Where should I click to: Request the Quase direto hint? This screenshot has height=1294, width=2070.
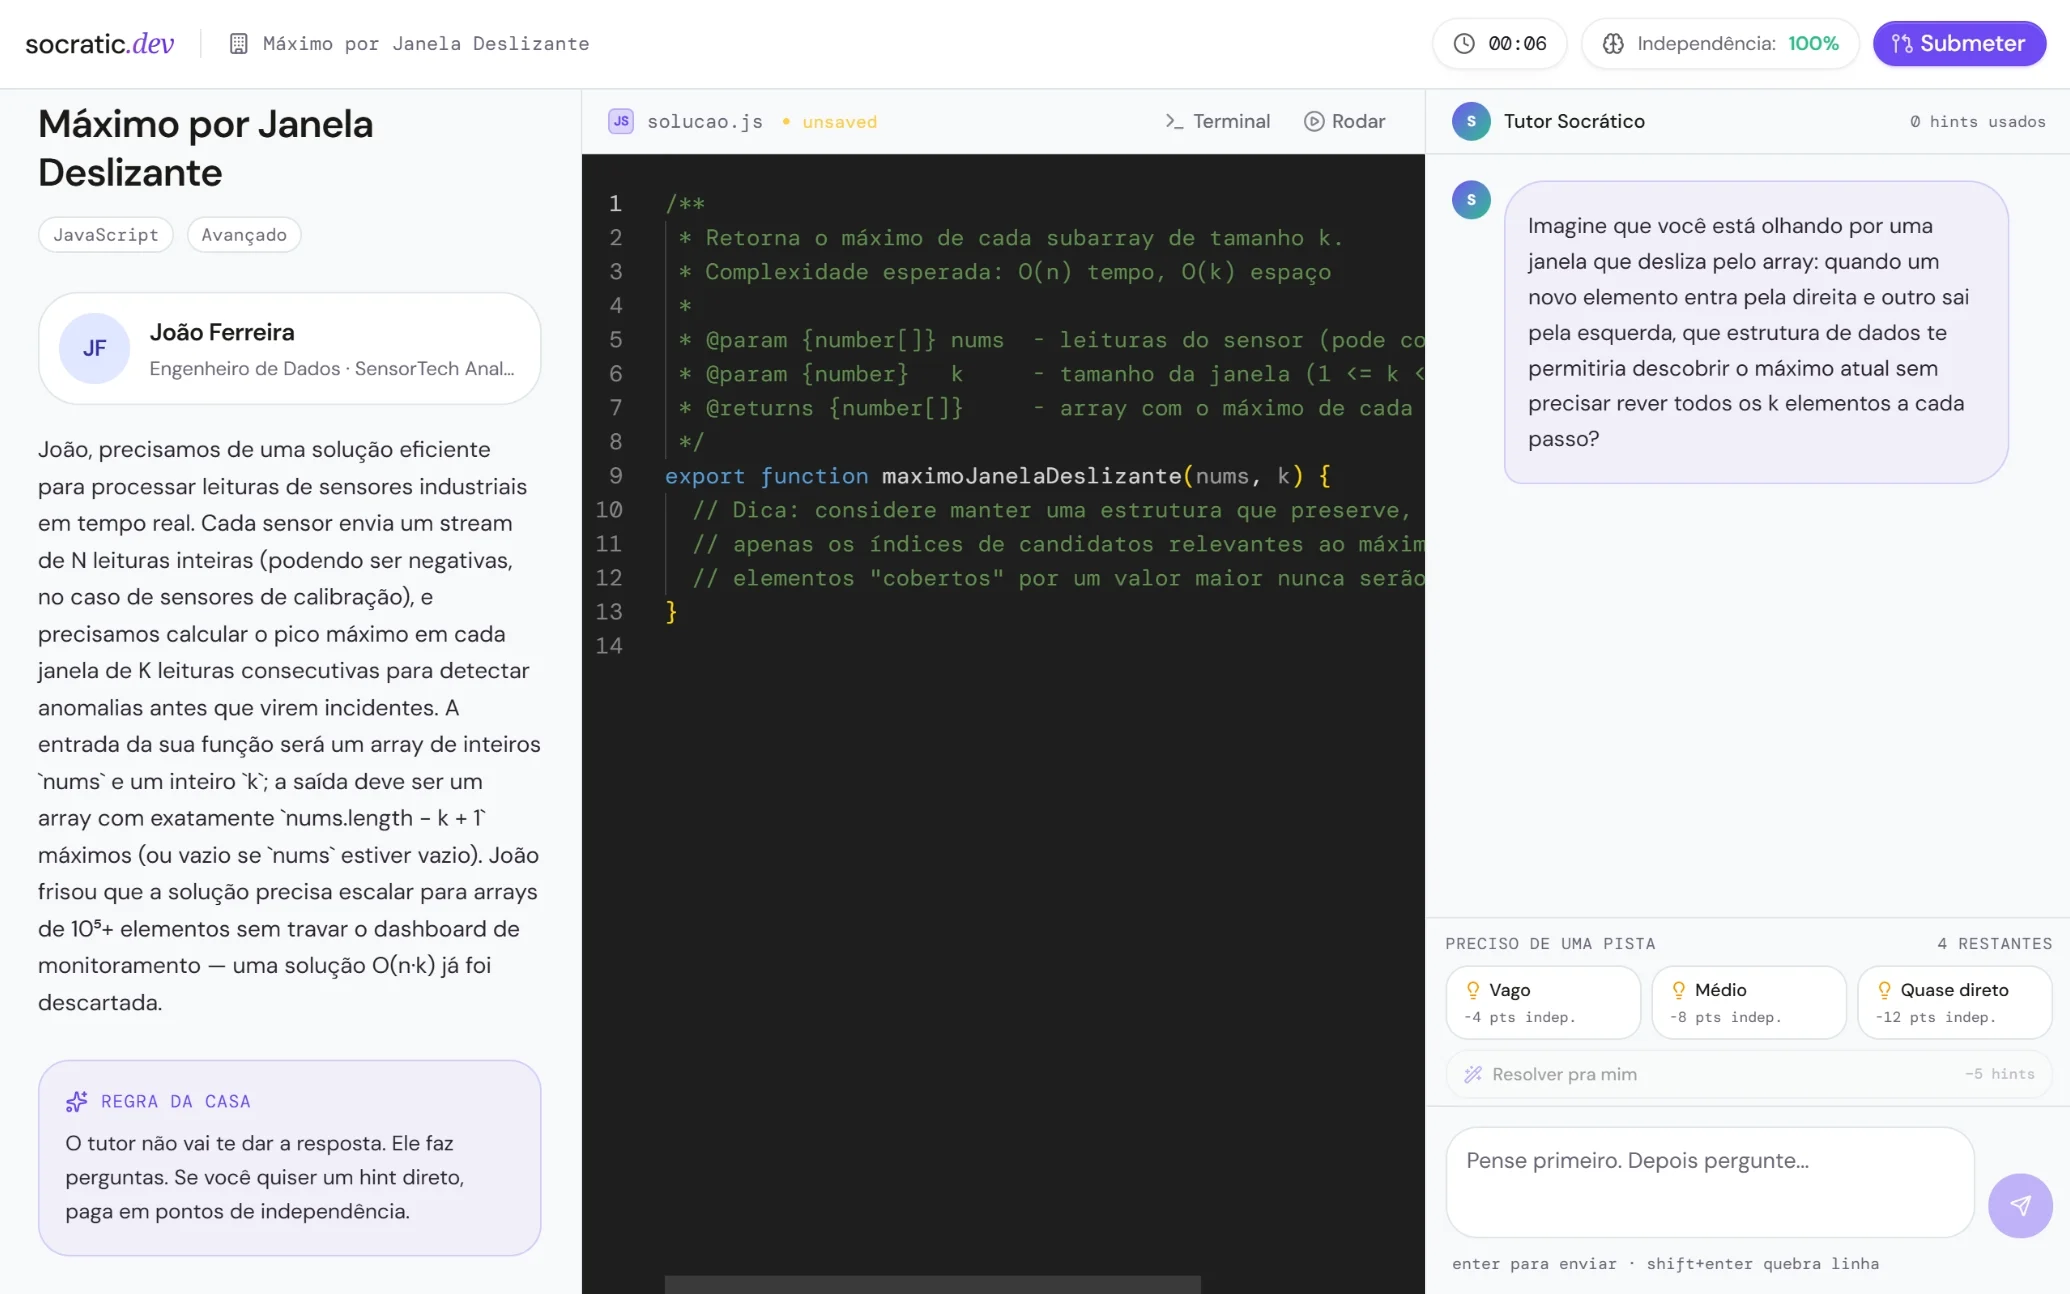pyautogui.click(x=1955, y=1002)
